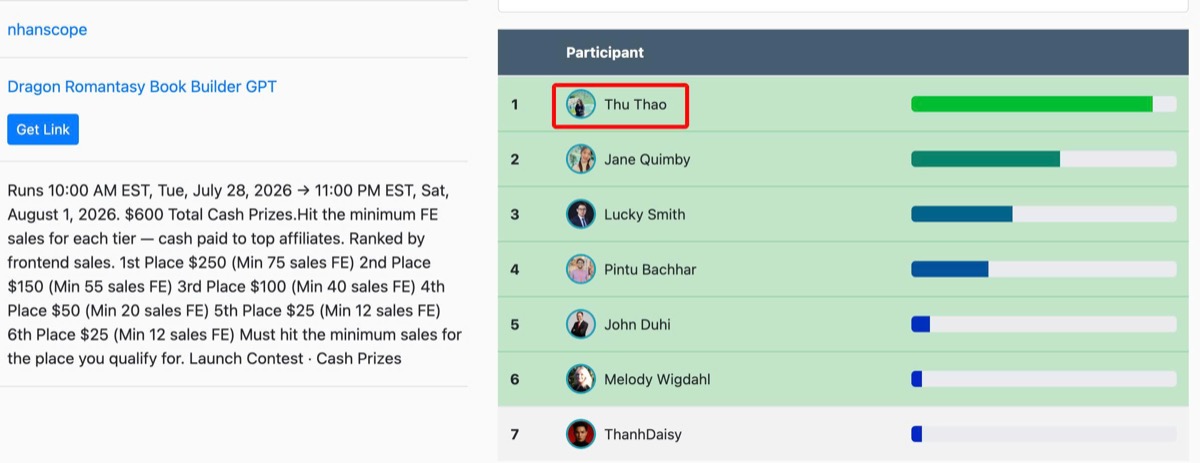1200x463 pixels.
Task: Open the nhanscope link
Action: (47, 30)
